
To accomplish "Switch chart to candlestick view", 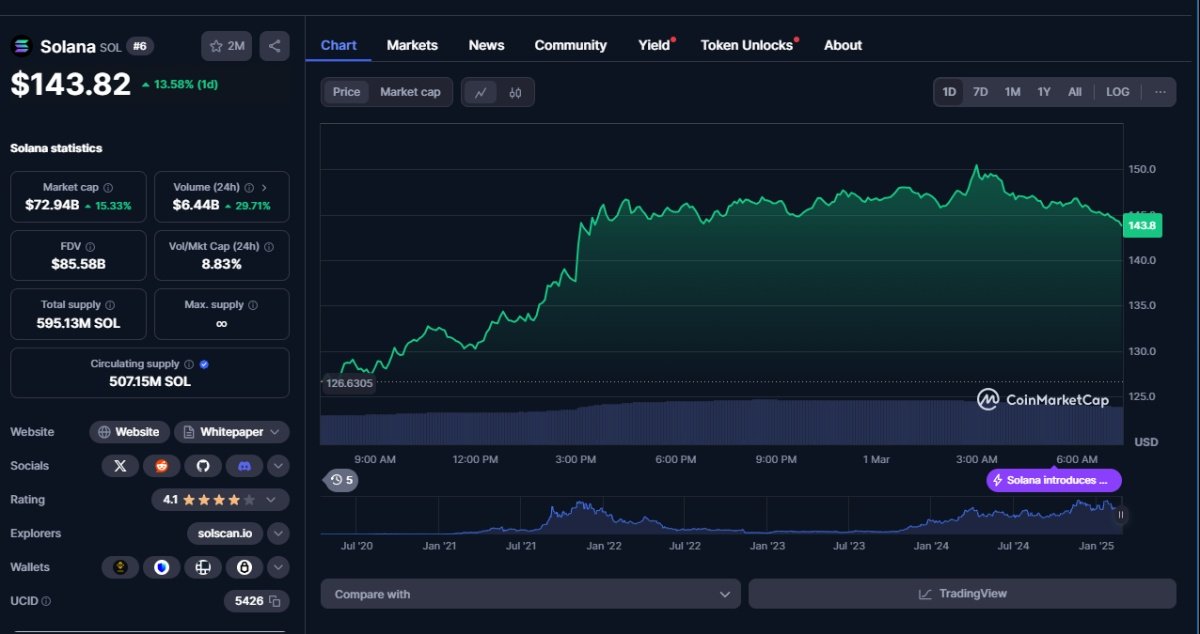I will [x=515, y=92].
